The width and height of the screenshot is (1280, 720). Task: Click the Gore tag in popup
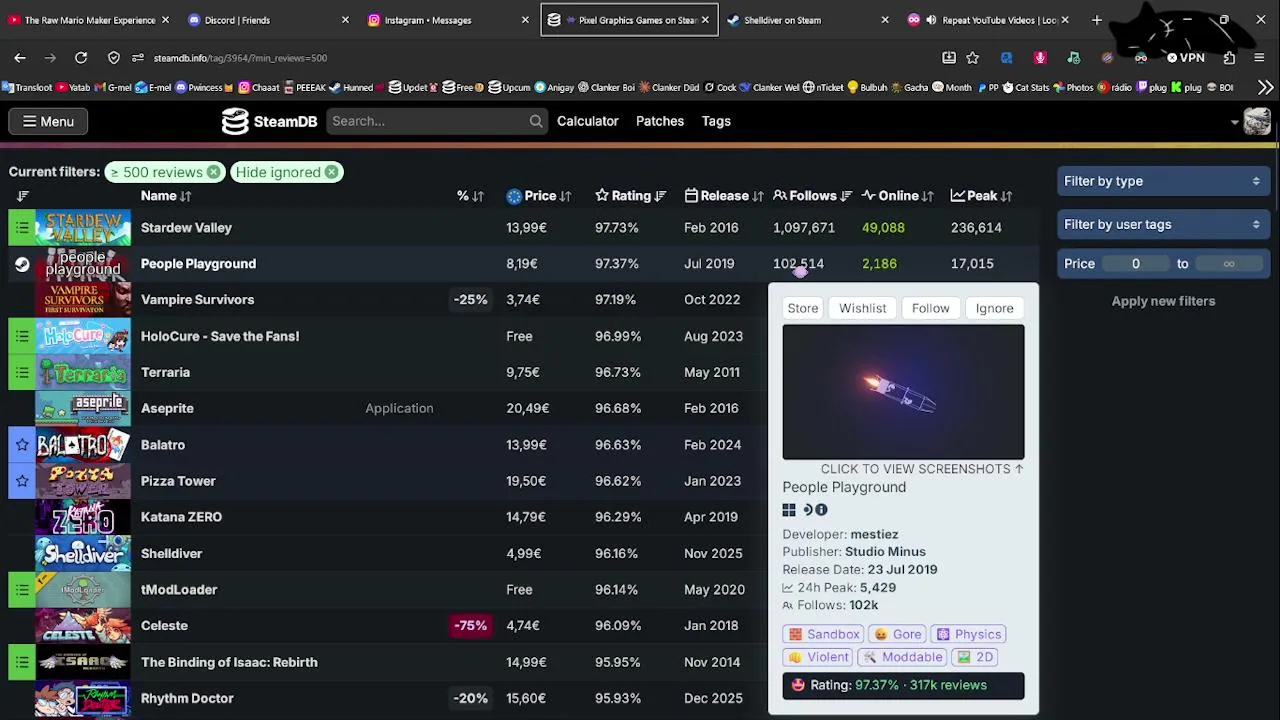coord(898,634)
